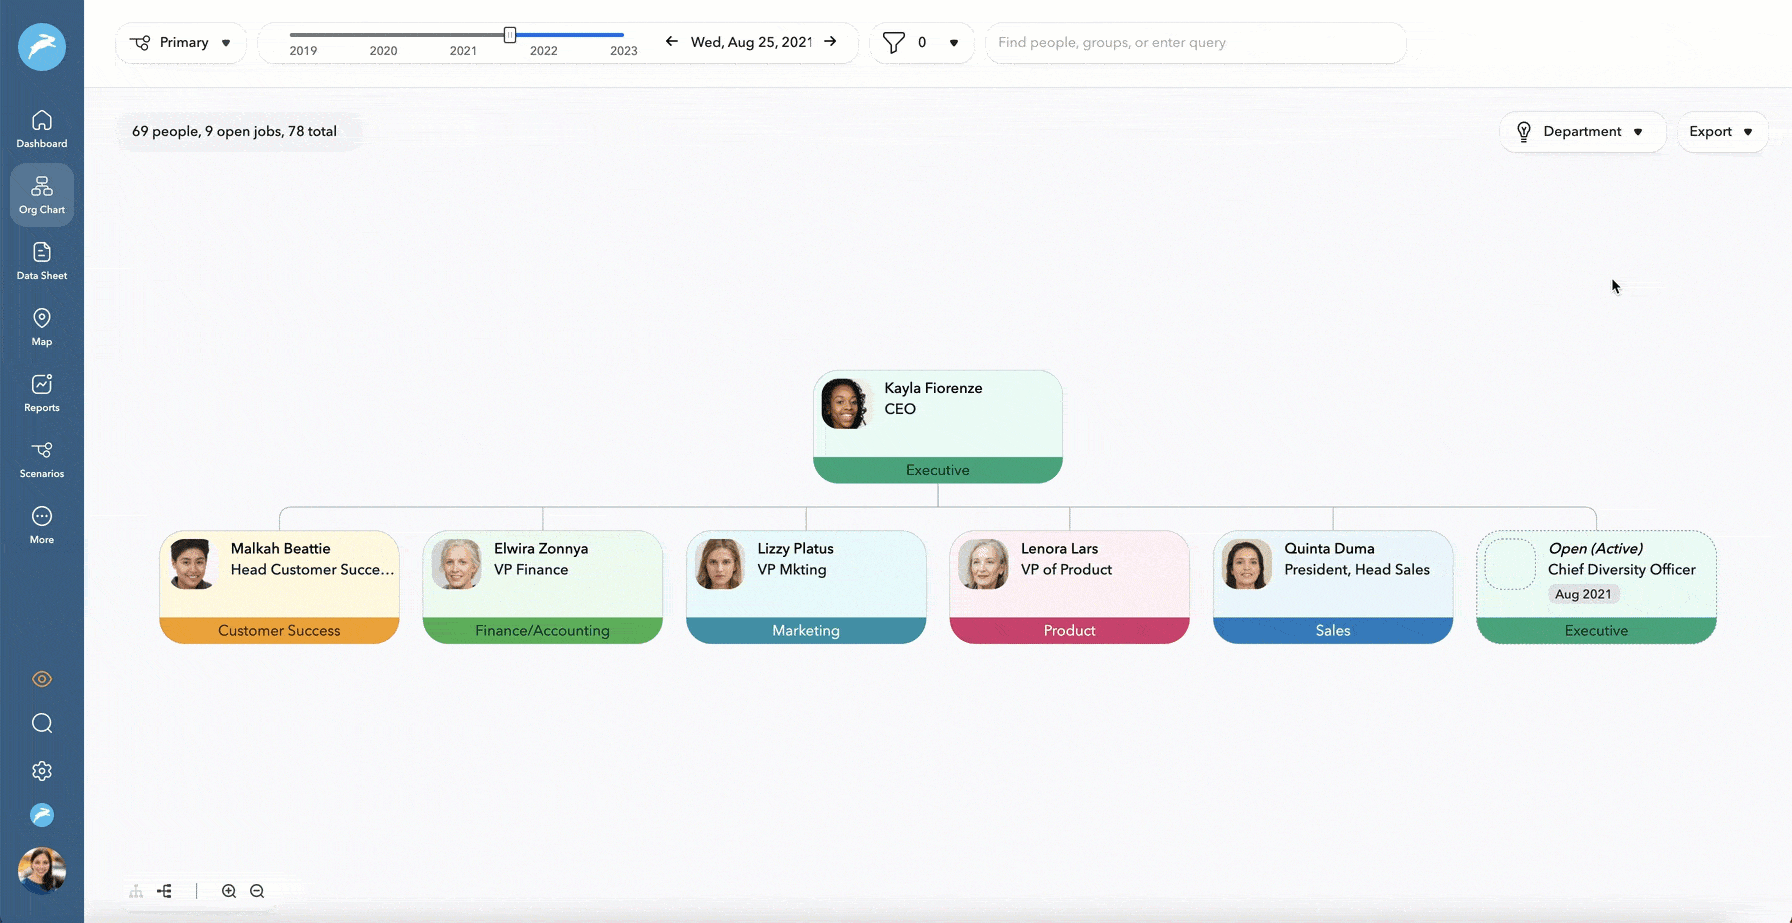1792x923 pixels.
Task: Select the Scenarios sidebar icon
Action: coord(41,458)
